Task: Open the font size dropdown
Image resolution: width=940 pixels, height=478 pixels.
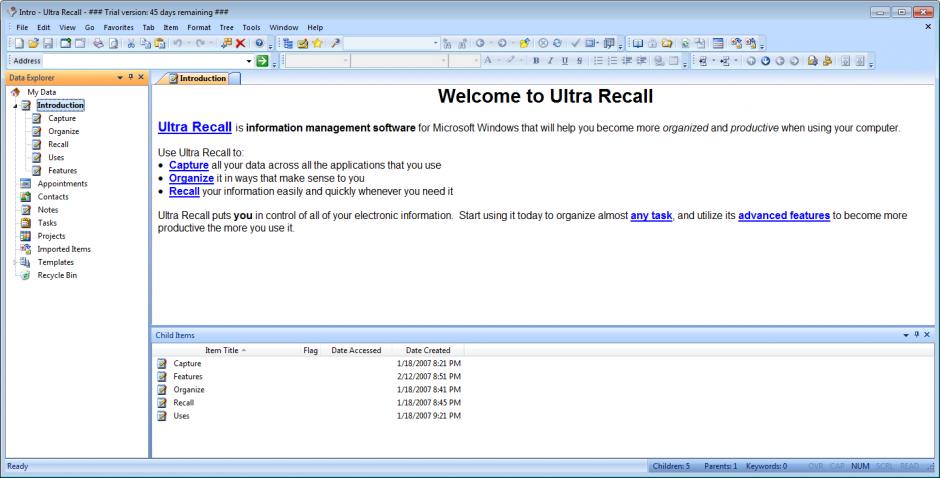Action: (x=476, y=61)
